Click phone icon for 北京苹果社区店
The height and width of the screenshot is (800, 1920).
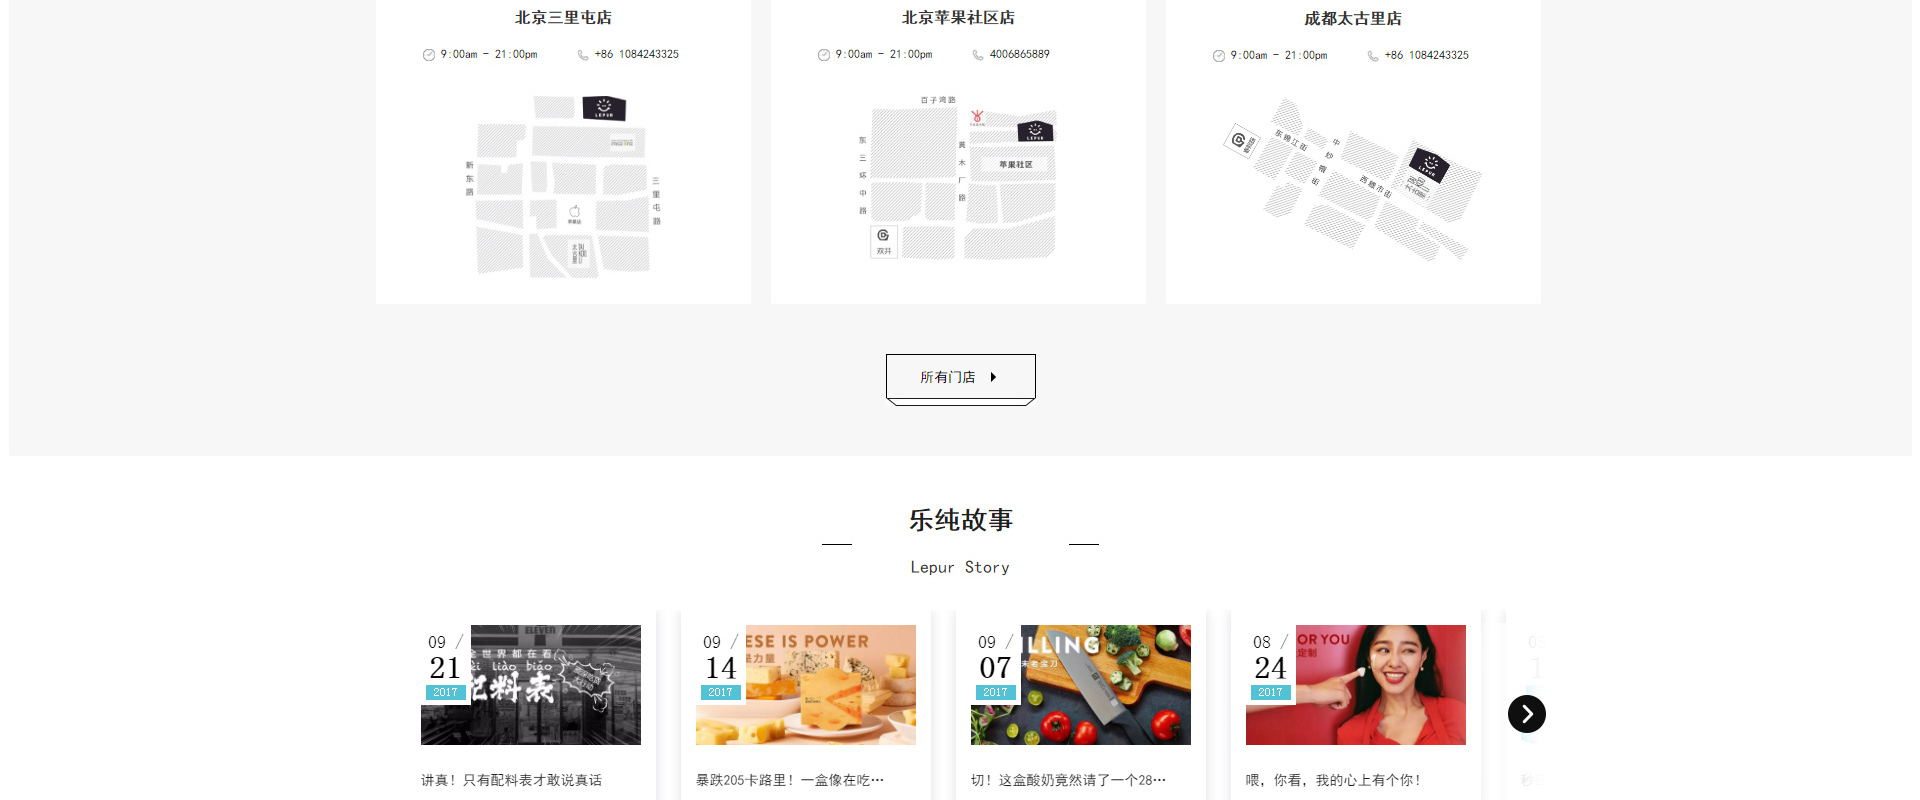tap(978, 55)
